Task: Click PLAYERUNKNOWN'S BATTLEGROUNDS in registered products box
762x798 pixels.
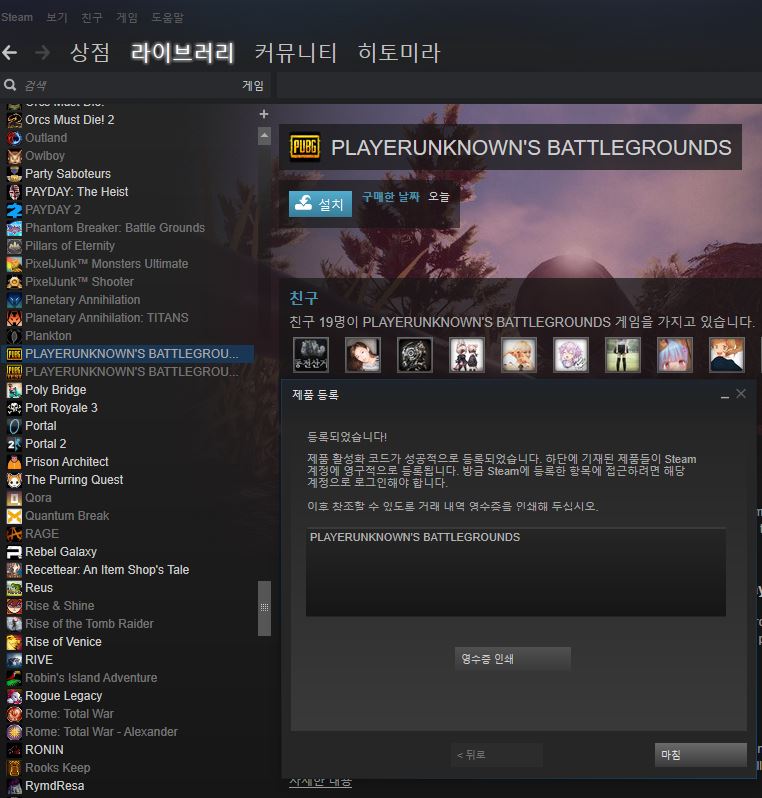Action: 415,537
